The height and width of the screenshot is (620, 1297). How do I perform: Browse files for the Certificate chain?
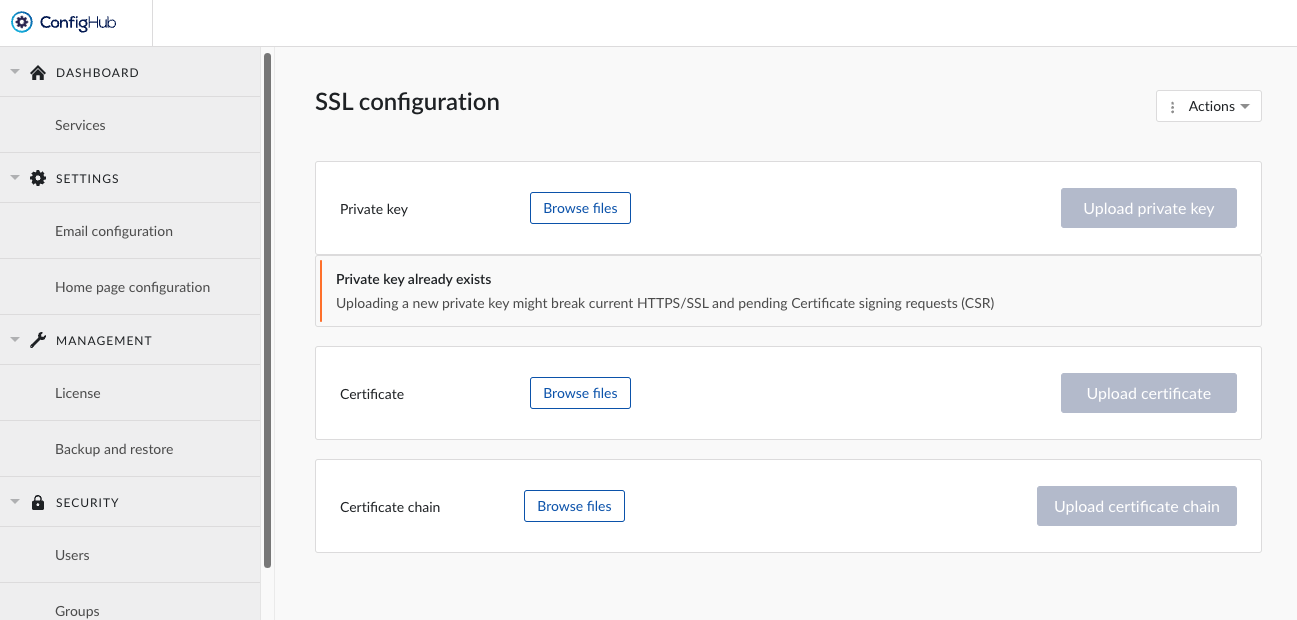pos(574,507)
